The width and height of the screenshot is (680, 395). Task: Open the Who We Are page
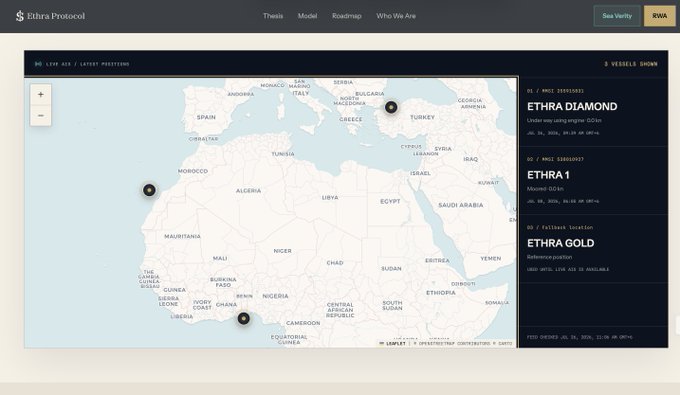click(396, 16)
